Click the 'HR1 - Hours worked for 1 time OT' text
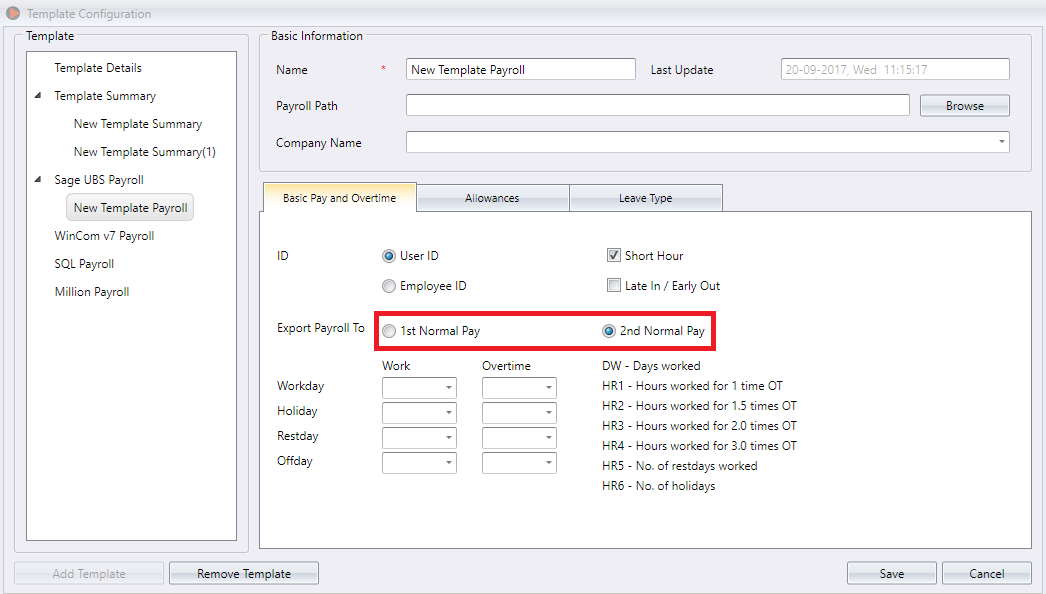The image size is (1046, 594). coord(692,386)
